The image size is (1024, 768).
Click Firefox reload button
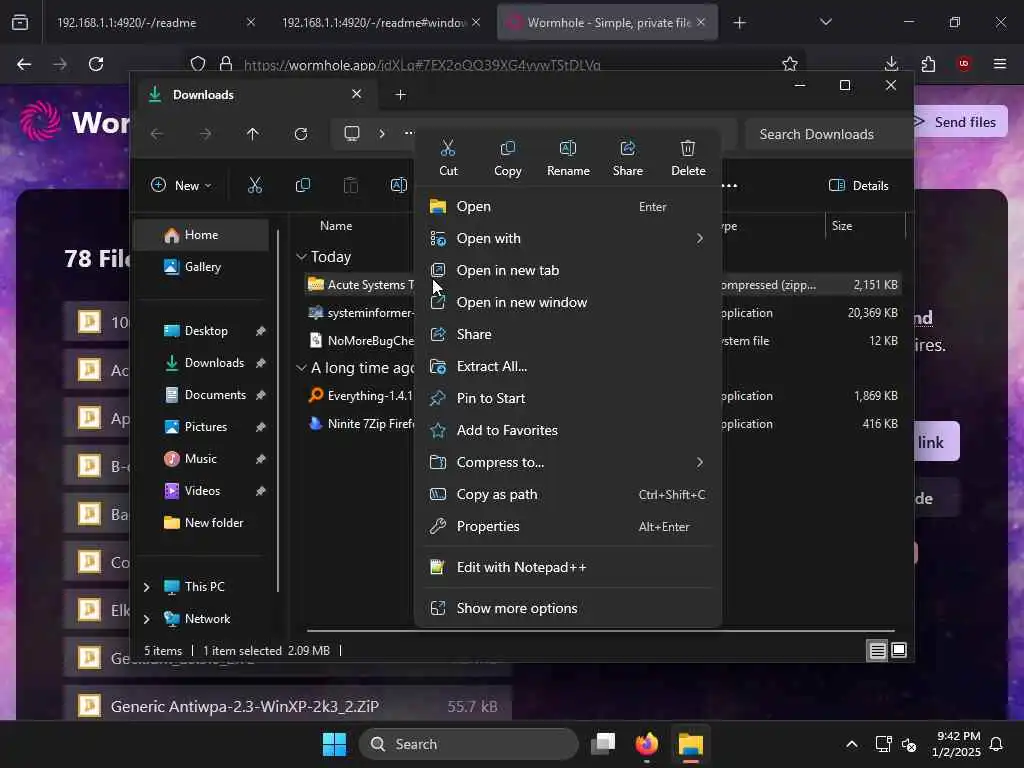pos(96,64)
